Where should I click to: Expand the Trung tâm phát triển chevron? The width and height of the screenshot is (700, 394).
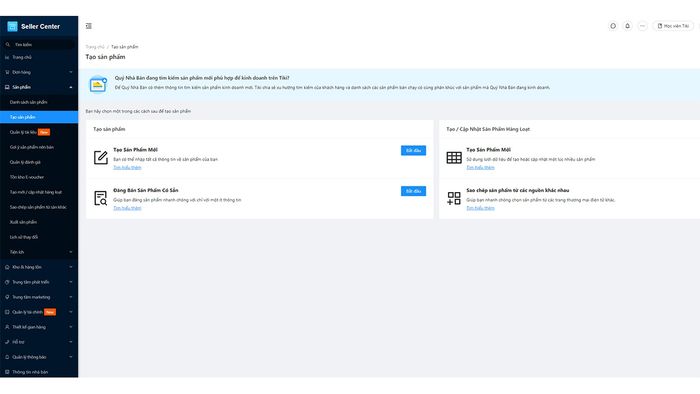click(x=71, y=282)
